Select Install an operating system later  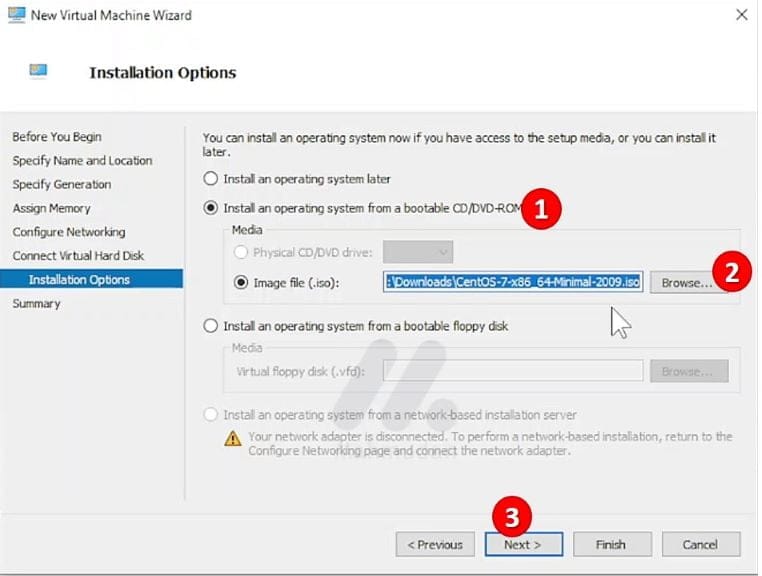(x=210, y=179)
